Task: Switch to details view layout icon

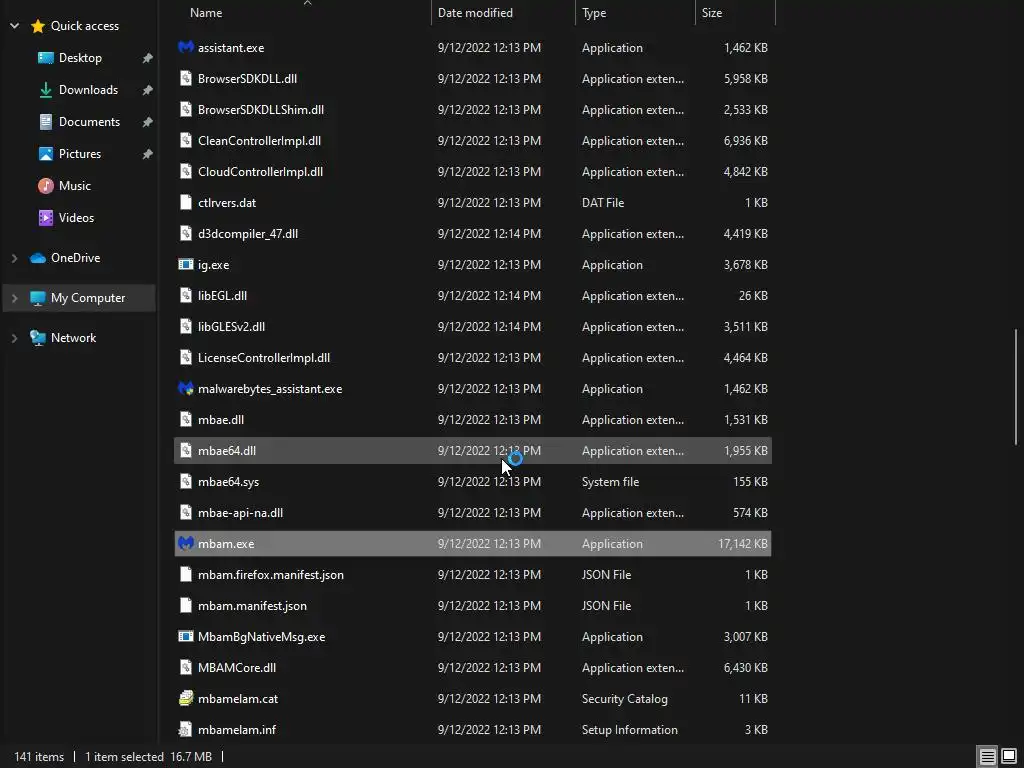Action: pos(987,757)
